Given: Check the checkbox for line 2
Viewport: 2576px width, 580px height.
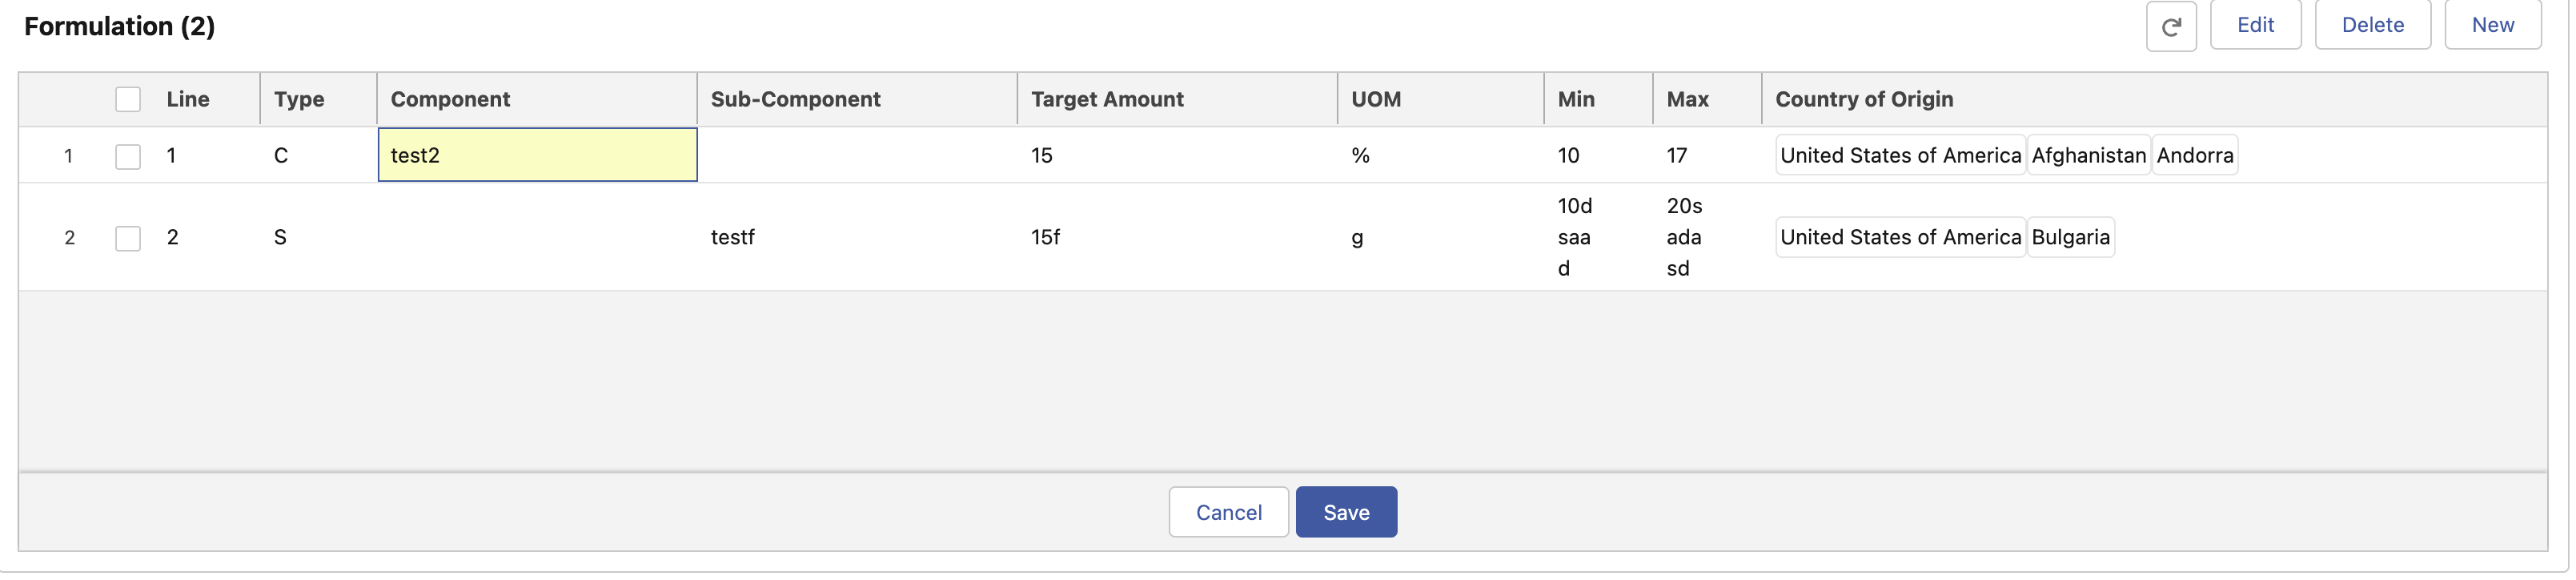Looking at the screenshot, I should (x=128, y=238).
